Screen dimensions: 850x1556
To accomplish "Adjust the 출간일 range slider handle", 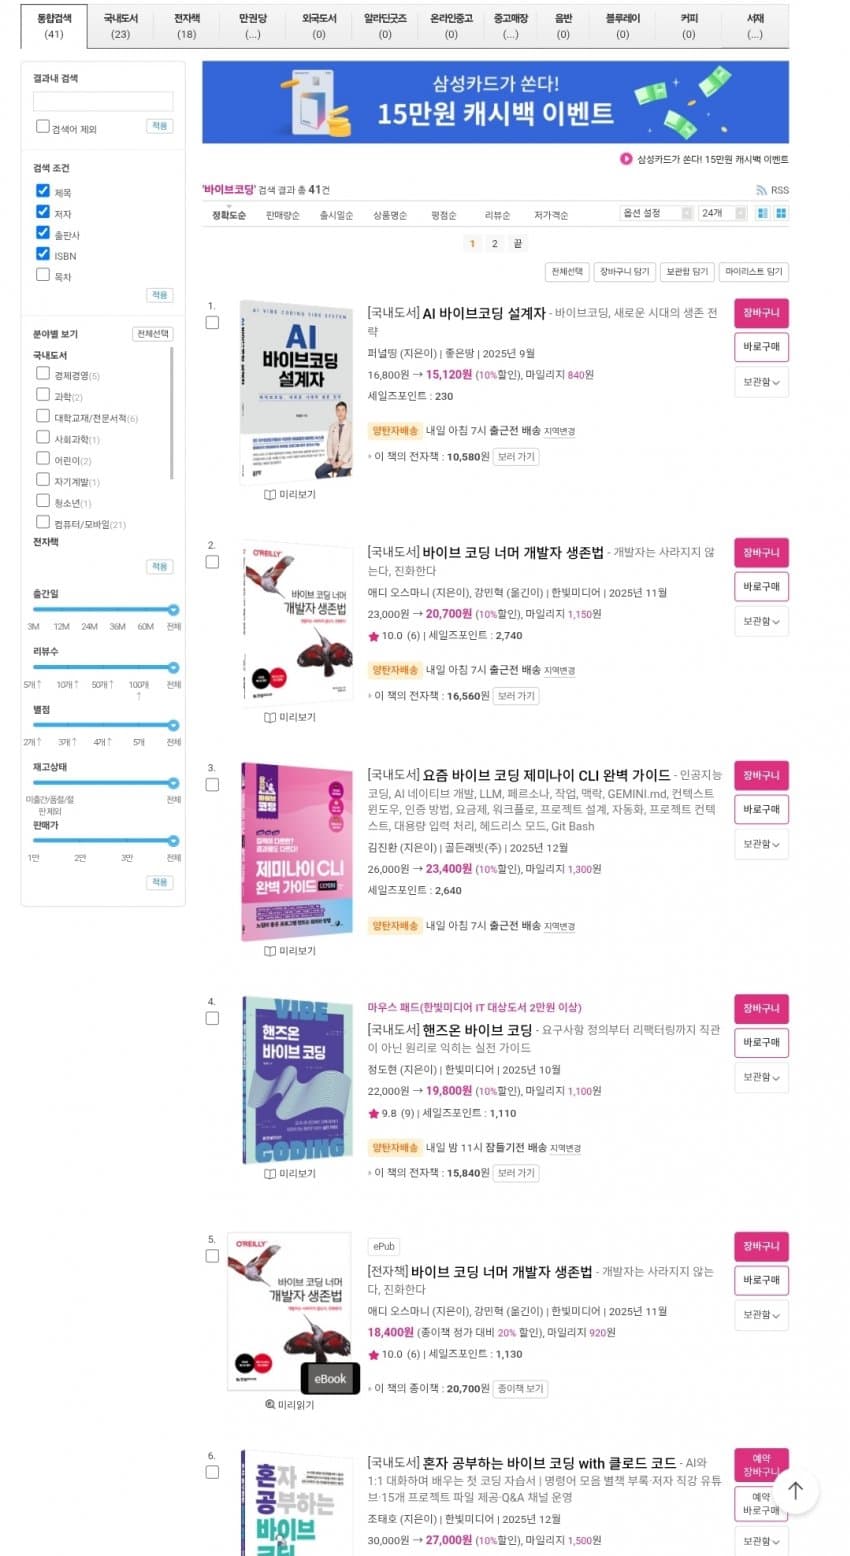I will click(x=174, y=609).
